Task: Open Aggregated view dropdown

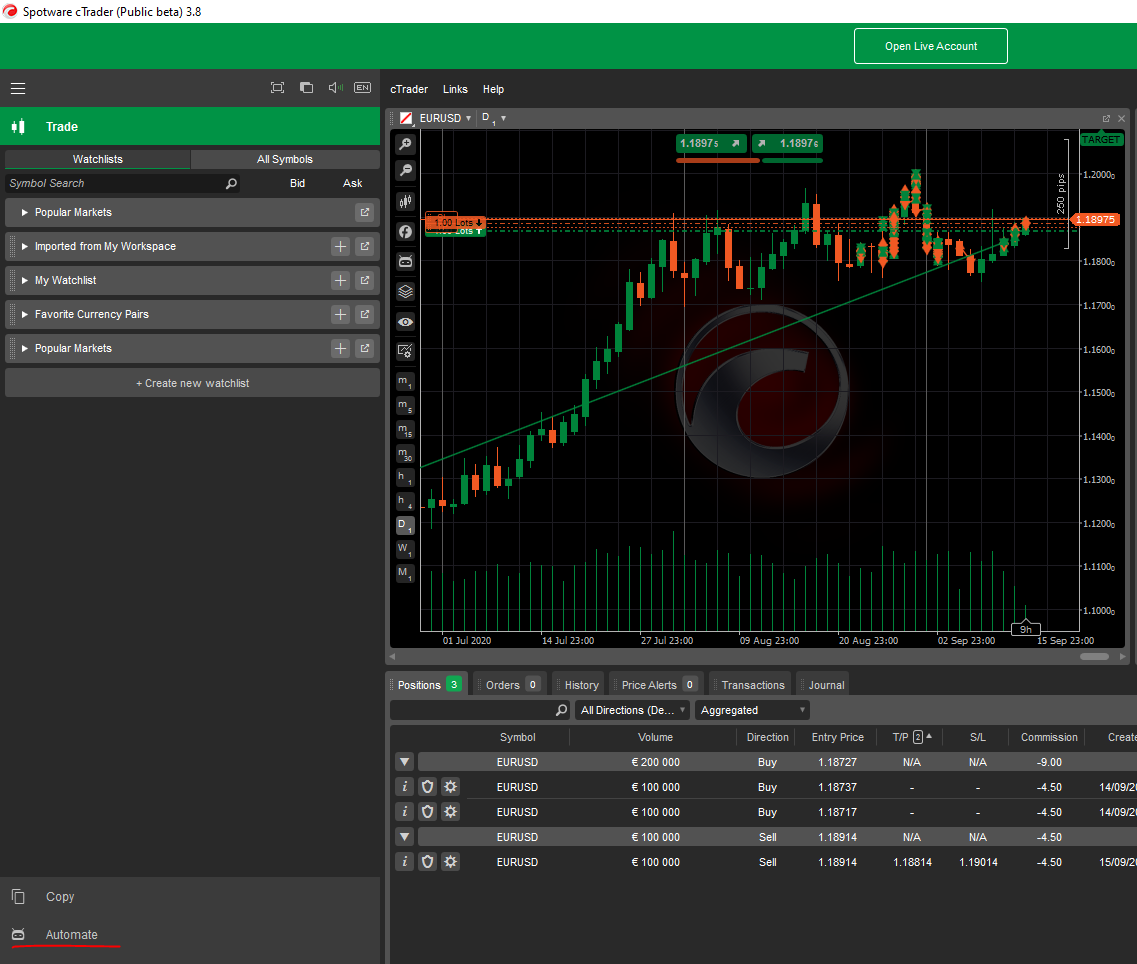Action: point(752,711)
